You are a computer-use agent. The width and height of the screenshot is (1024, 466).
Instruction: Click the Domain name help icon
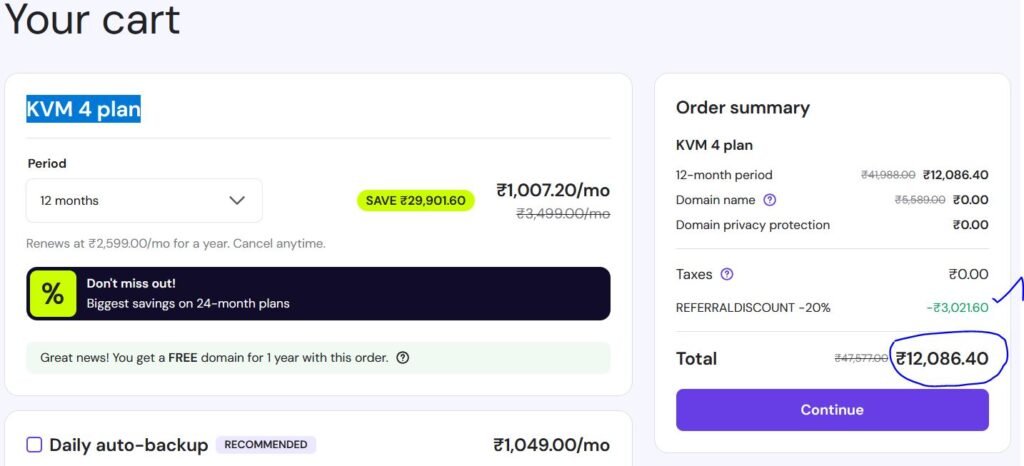pos(769,200)
